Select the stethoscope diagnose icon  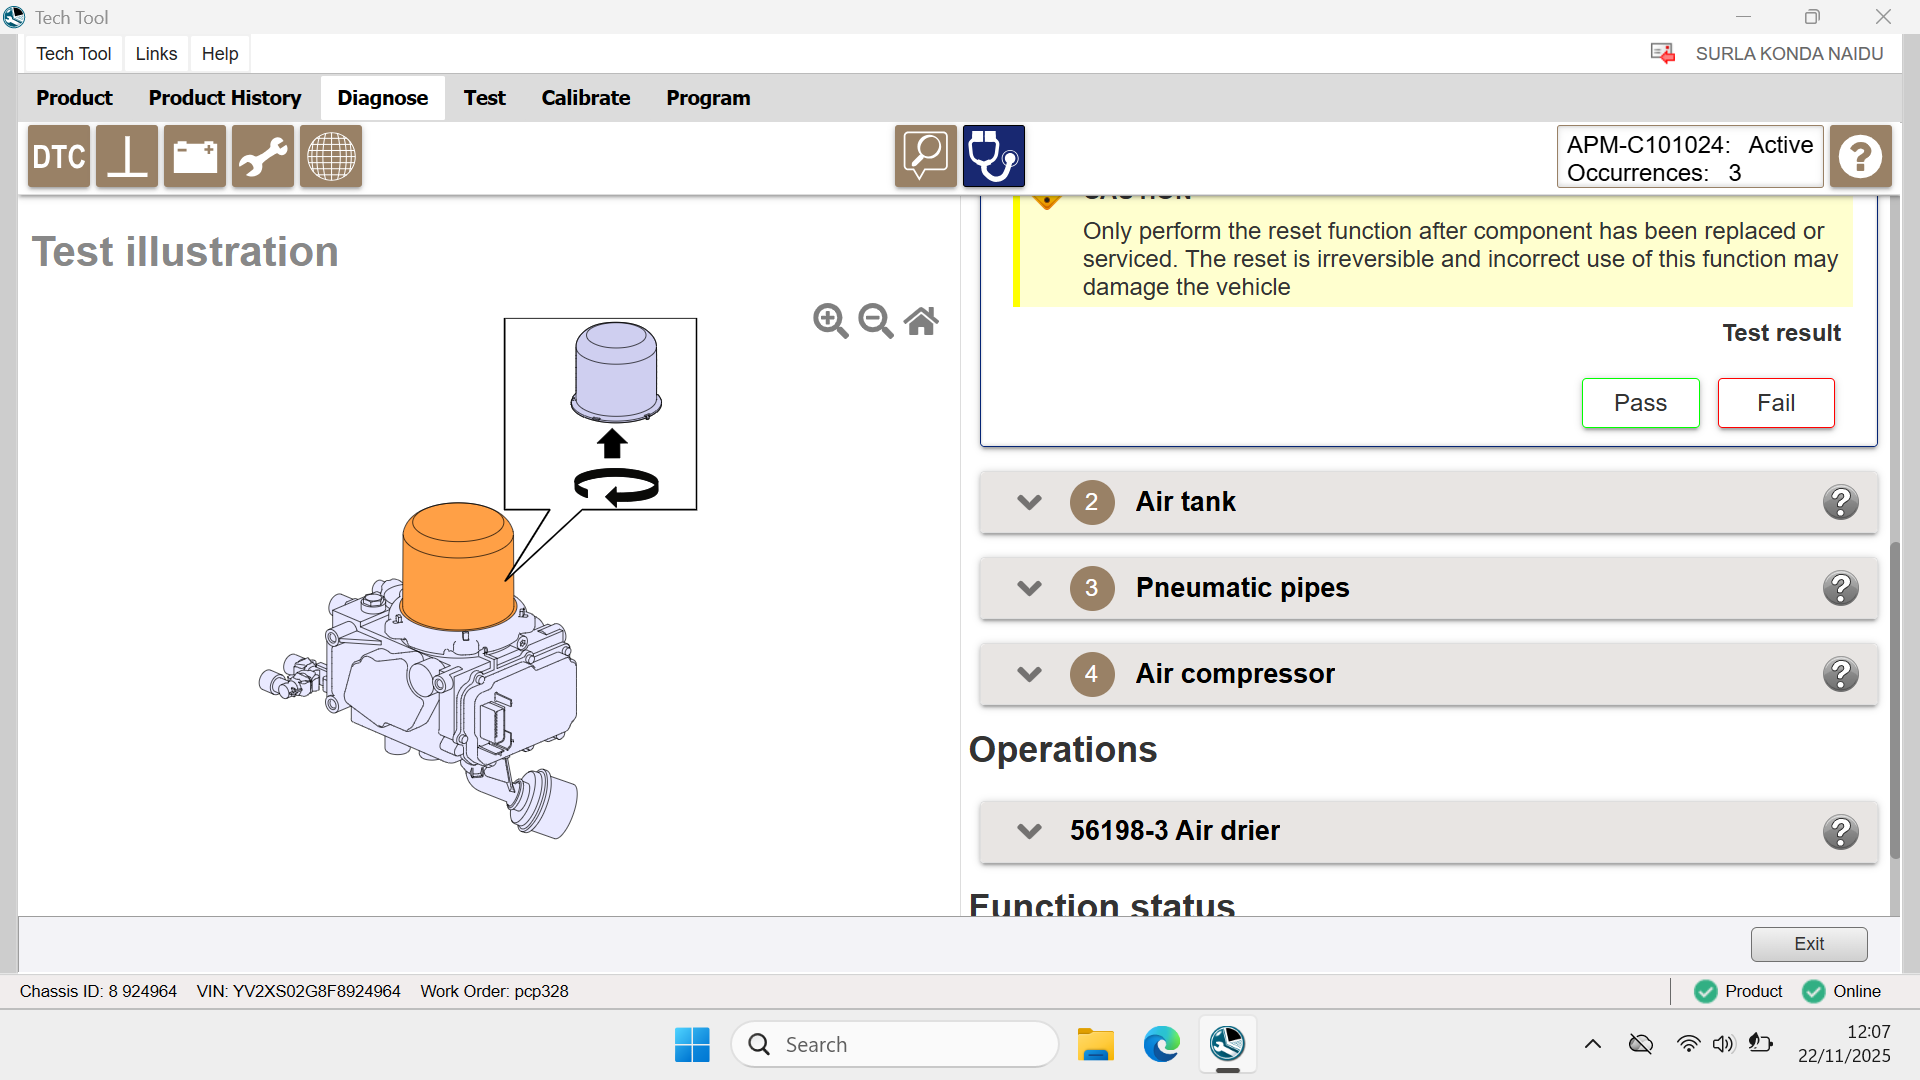(994, 157)
